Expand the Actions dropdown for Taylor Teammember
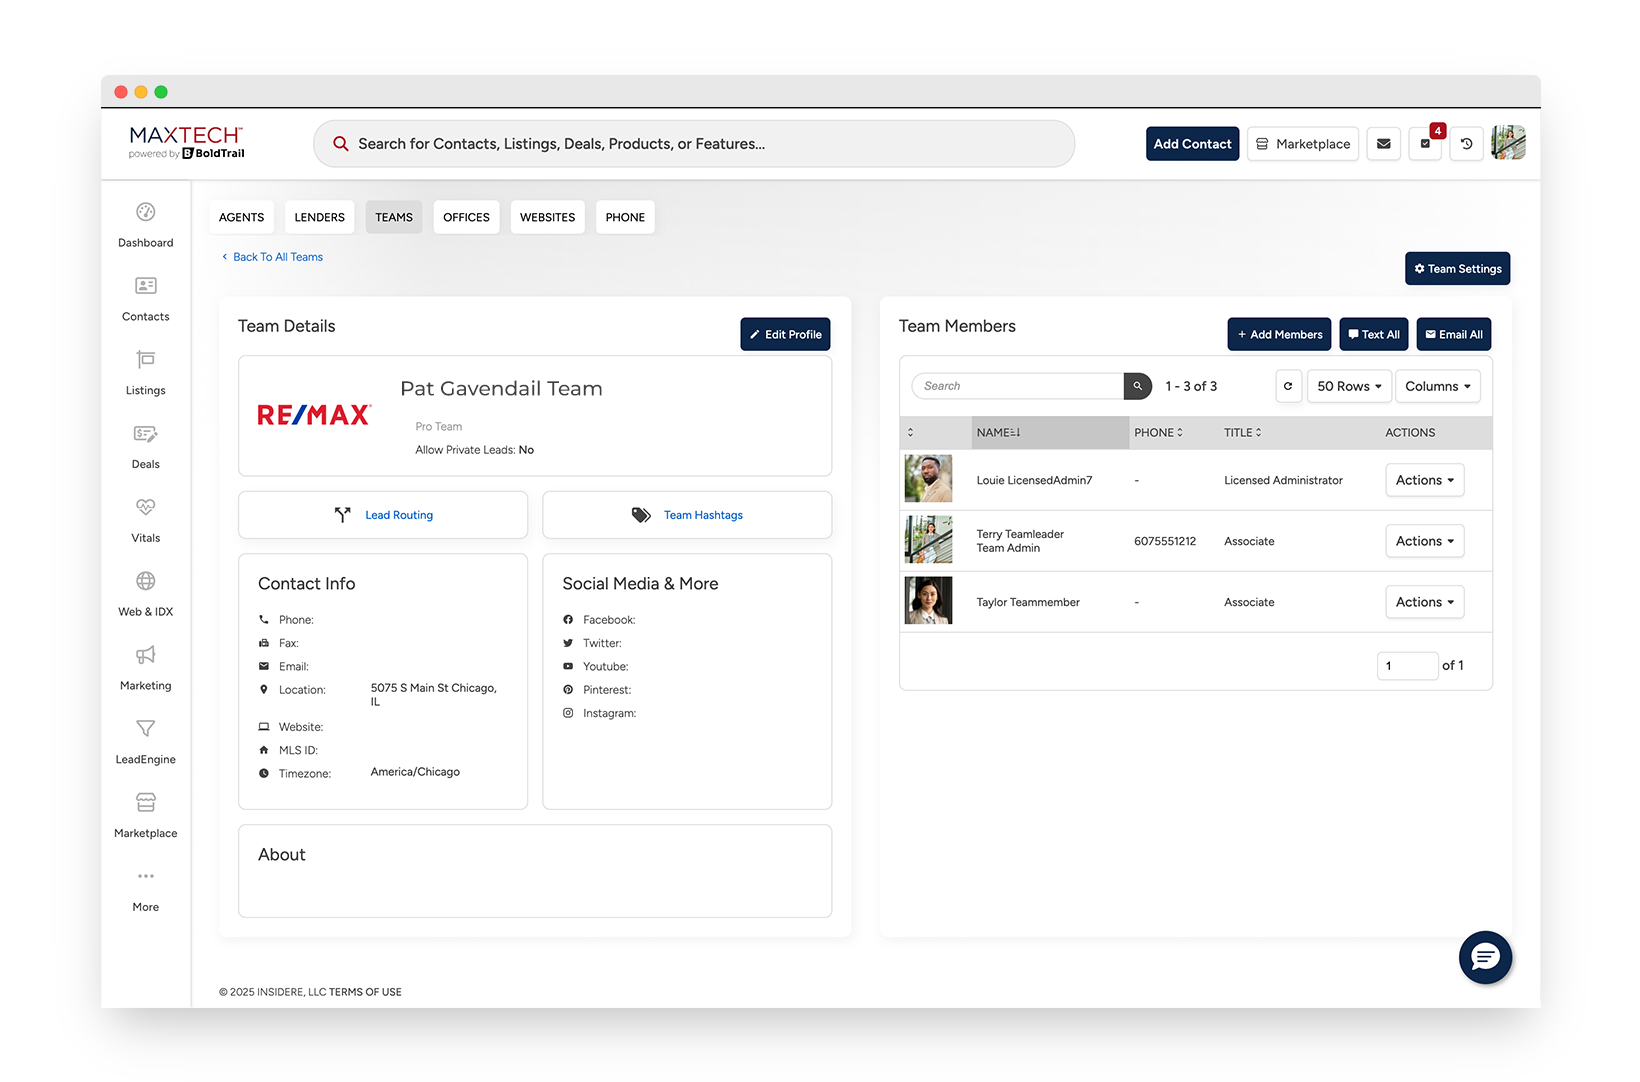Screen dimensions: 1640x1082 pyautogui.click(x=1424, y=601)
